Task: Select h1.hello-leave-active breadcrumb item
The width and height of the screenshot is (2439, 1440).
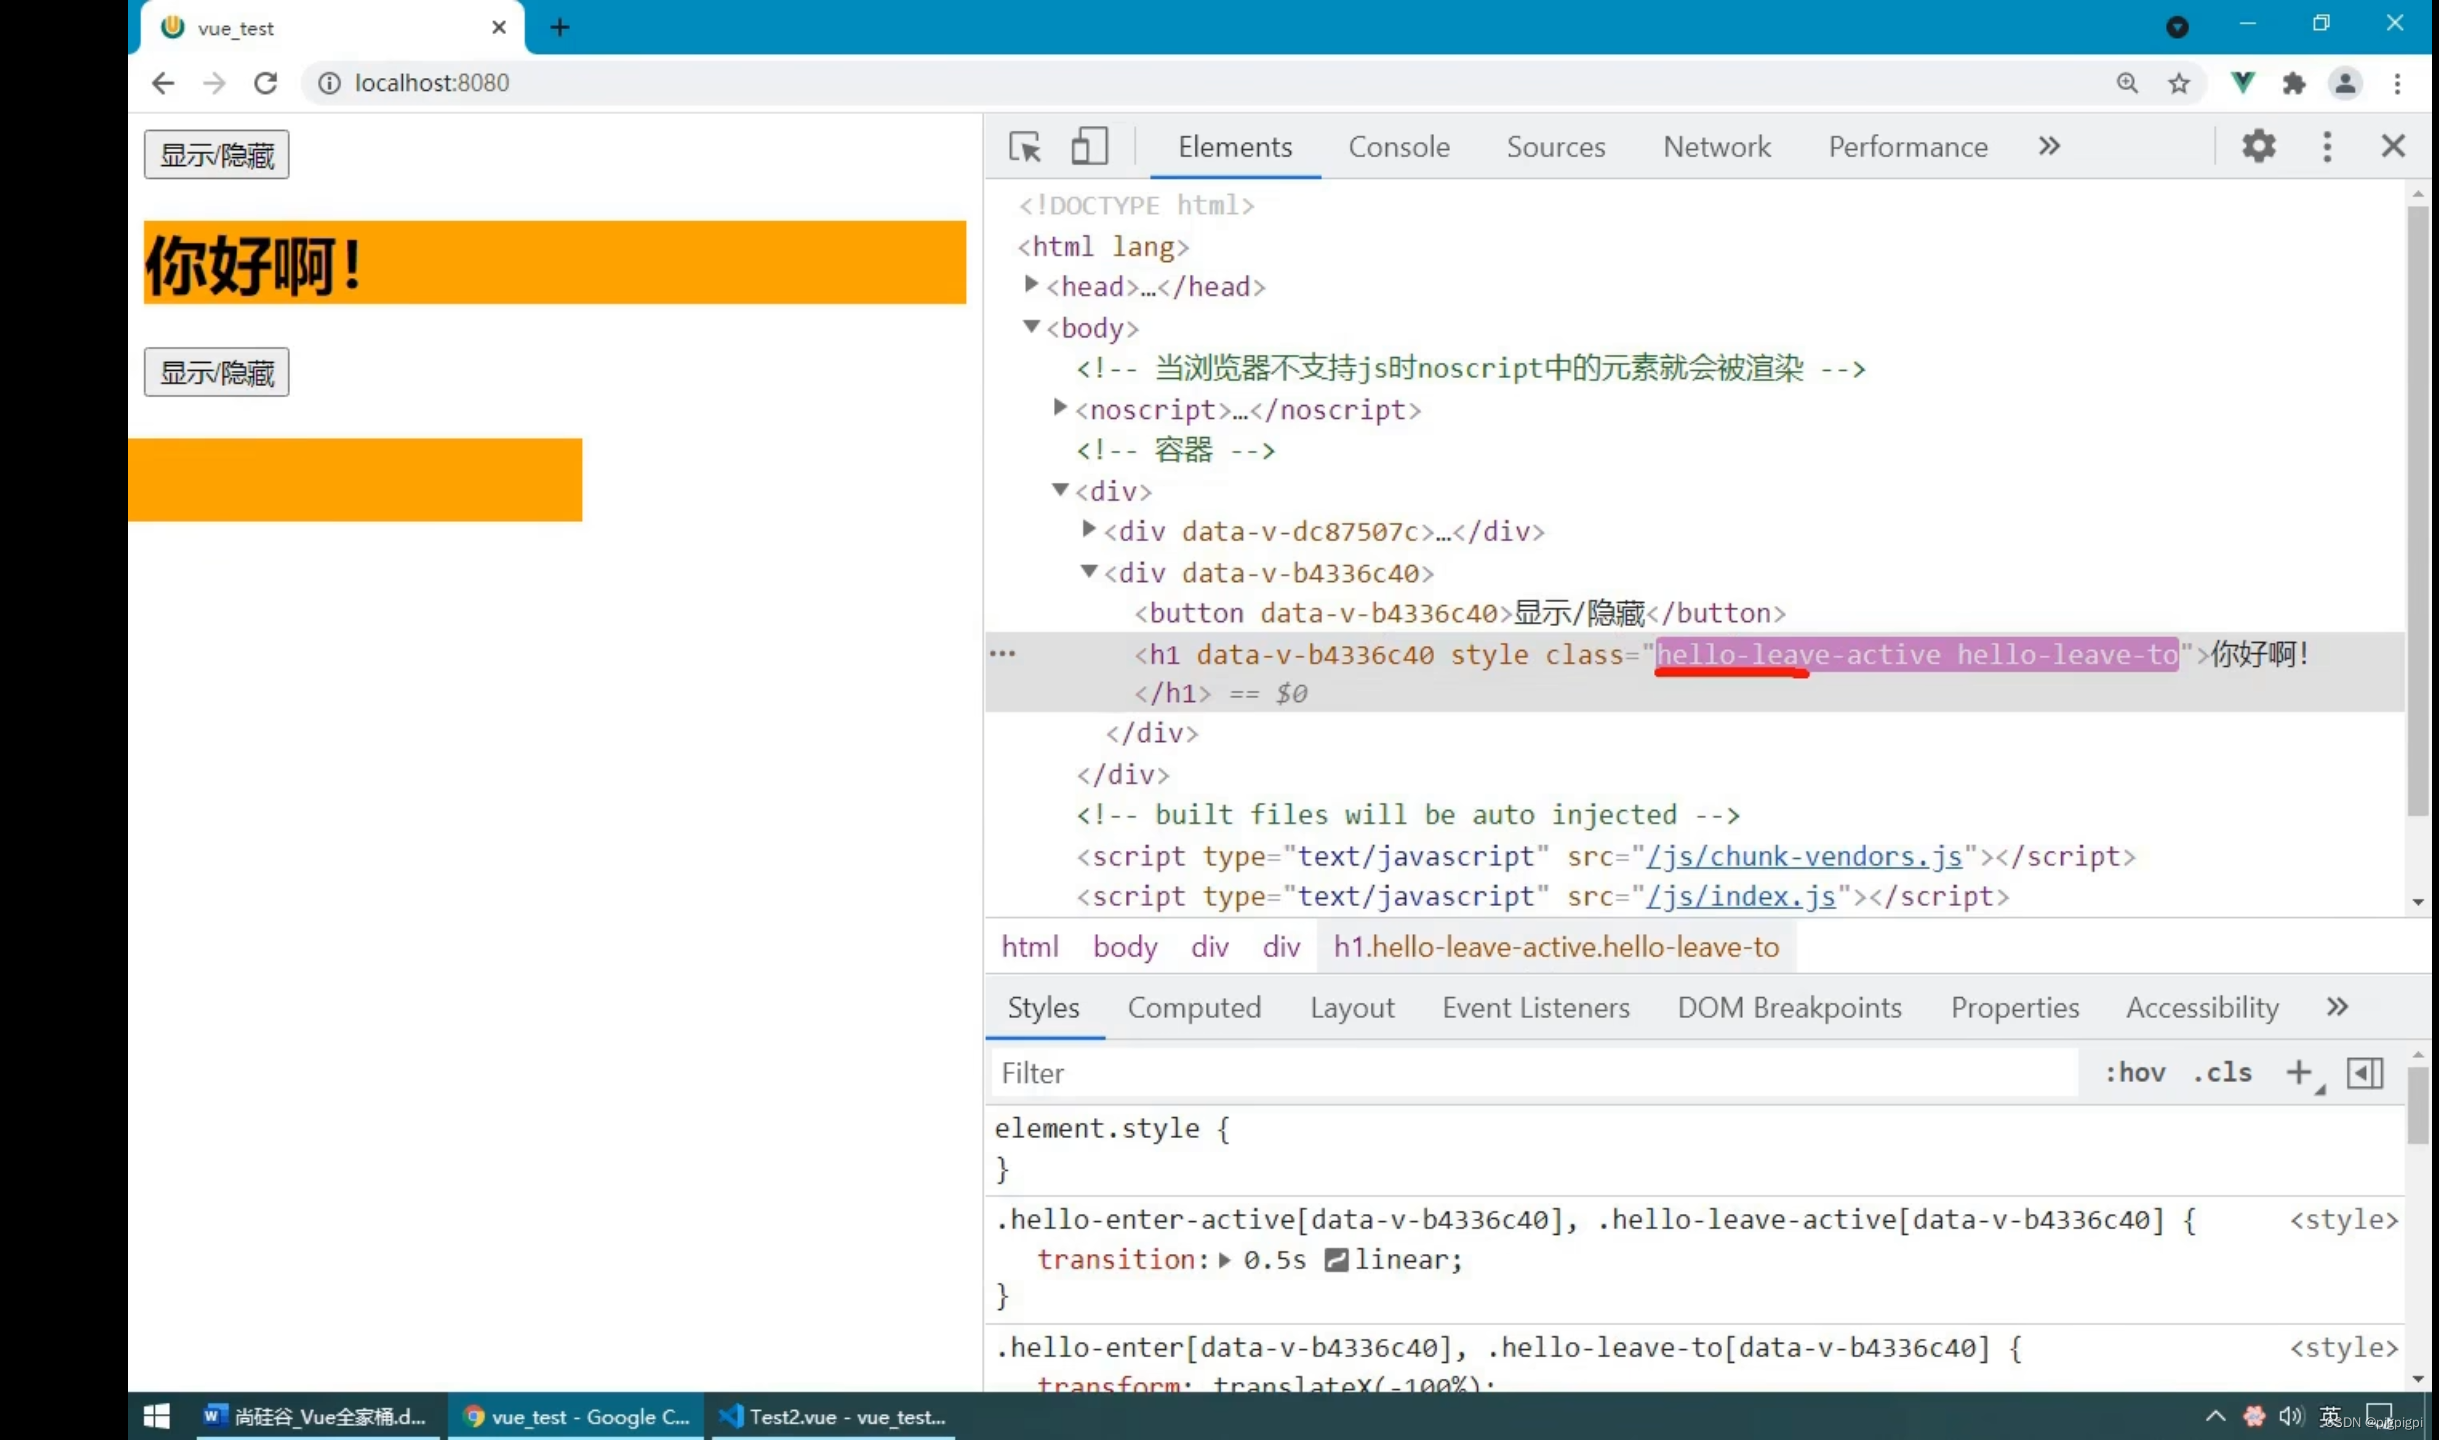Action: coord(1556,947)
